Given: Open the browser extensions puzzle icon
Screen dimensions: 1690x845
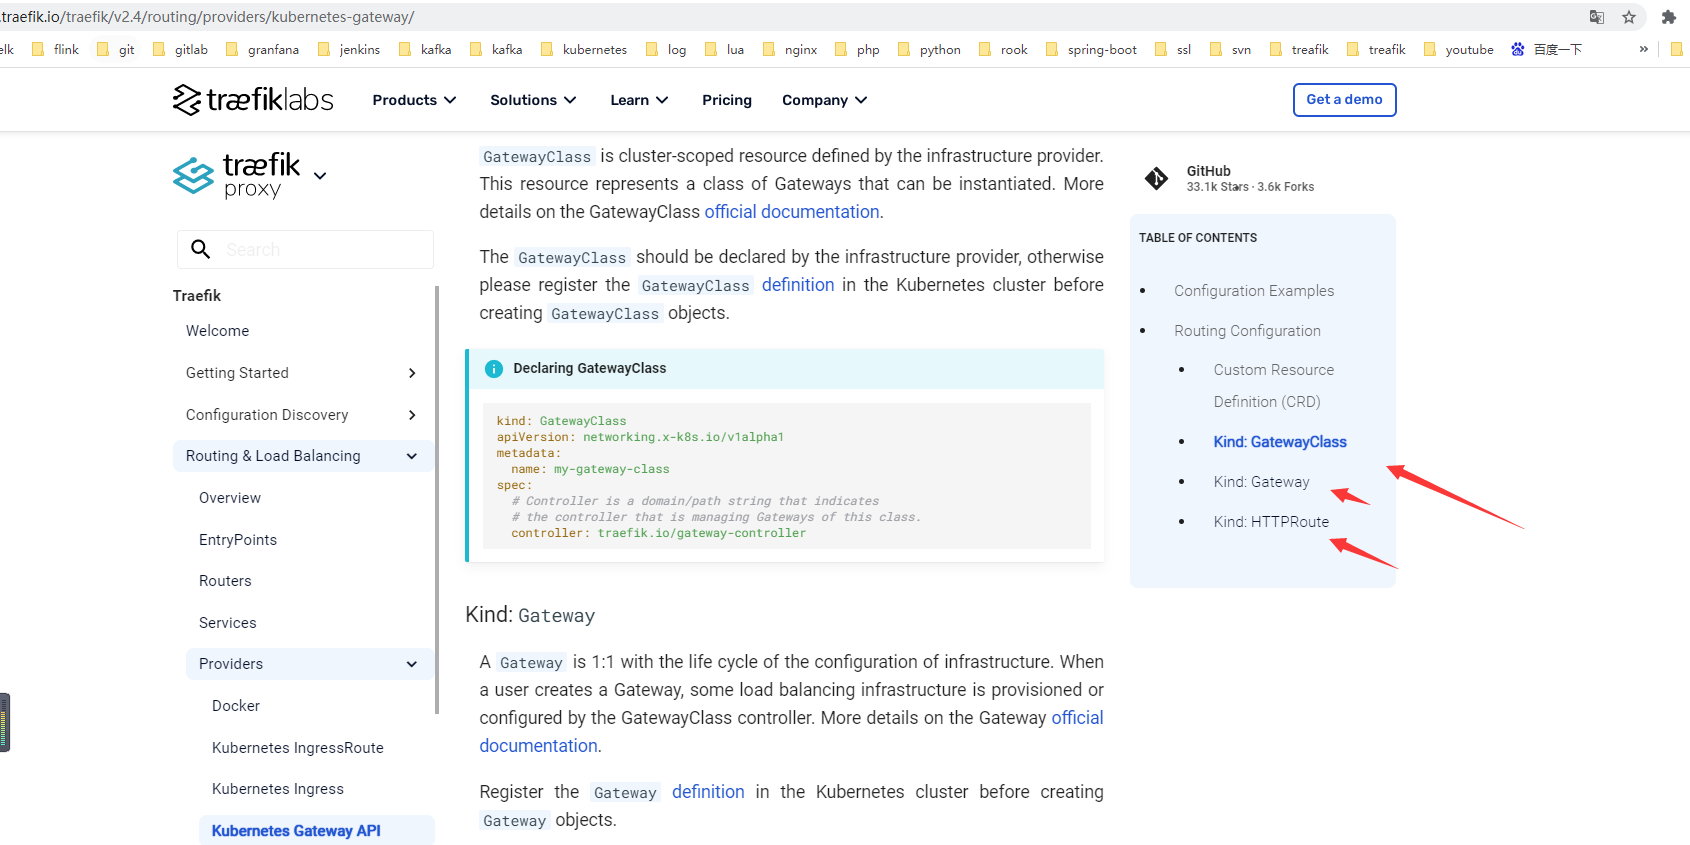Looking at the screenshot, I should (x=1668, y=17).
